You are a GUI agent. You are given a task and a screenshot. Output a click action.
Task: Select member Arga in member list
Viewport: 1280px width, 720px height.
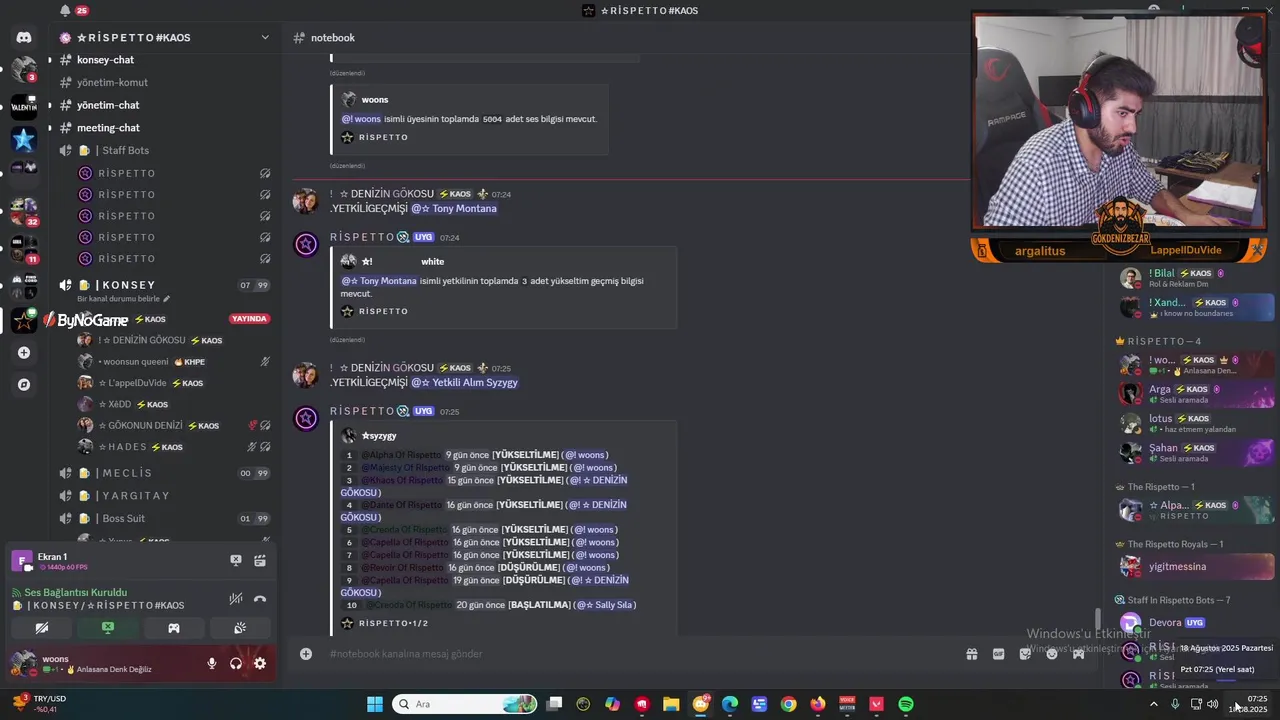1195,394
